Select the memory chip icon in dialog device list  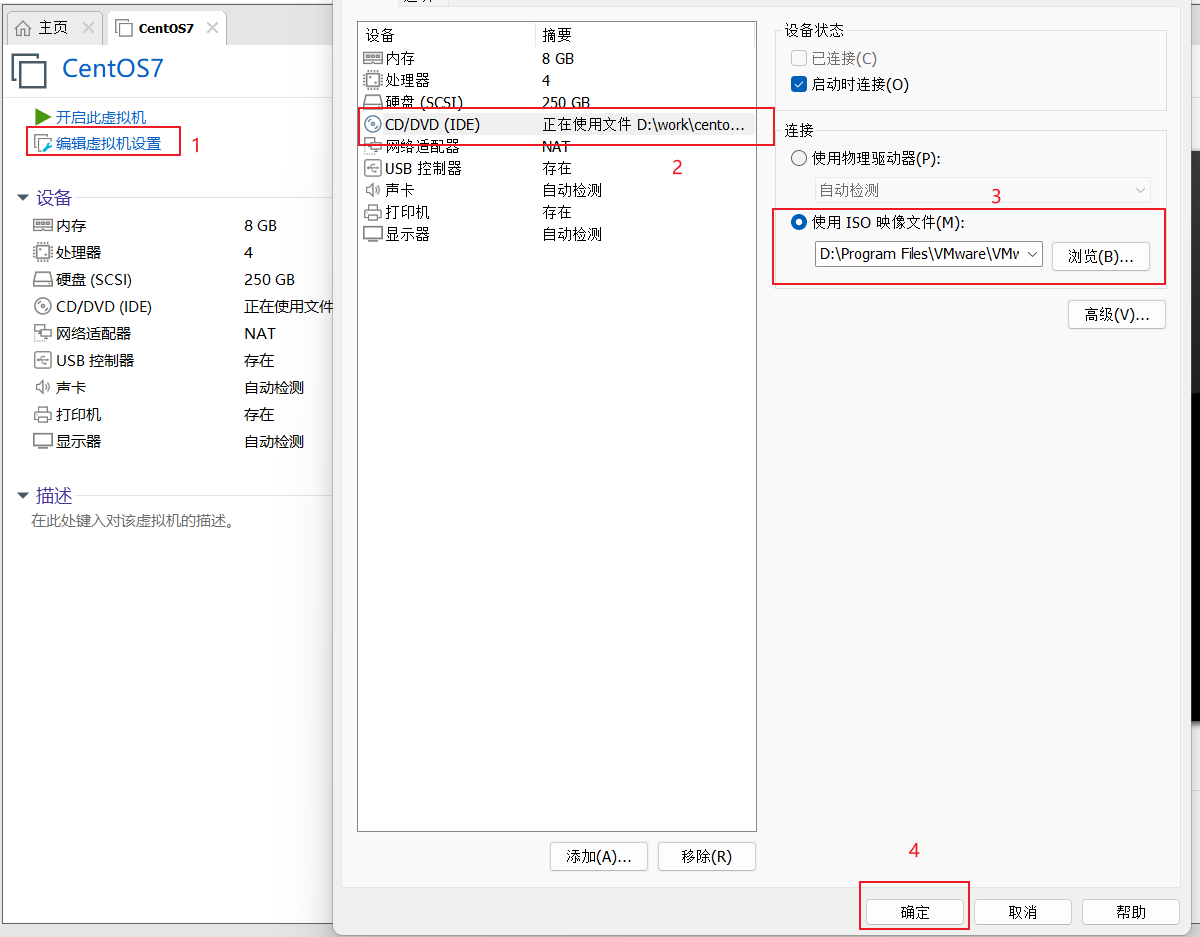372,59
